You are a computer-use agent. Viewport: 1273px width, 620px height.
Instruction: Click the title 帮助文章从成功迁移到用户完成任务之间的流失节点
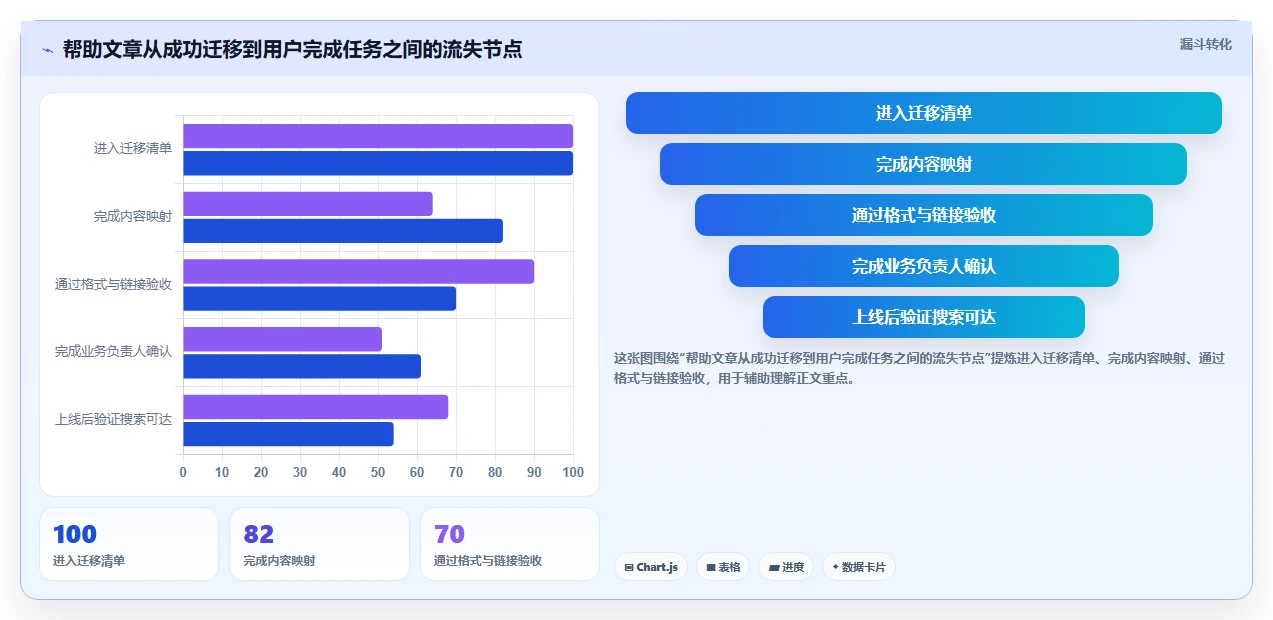[x=292, y=49]
